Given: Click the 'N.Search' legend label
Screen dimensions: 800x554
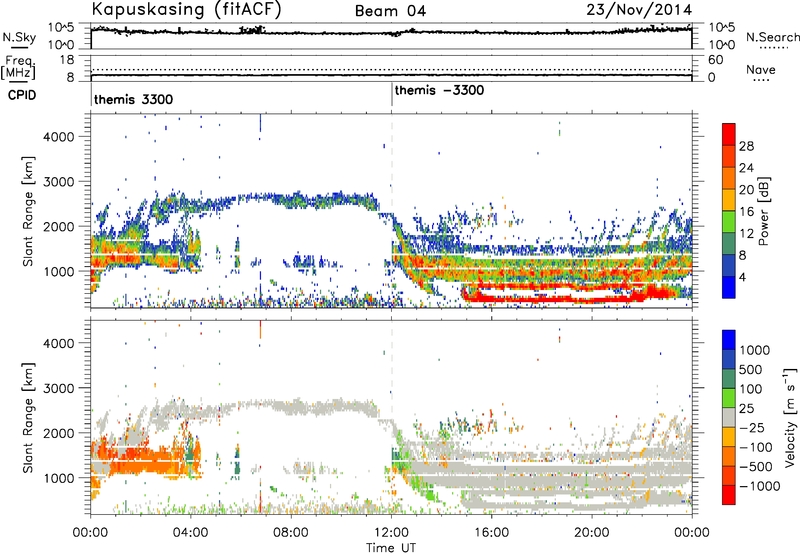Looking at the screenshot, I should pos(773,37).
